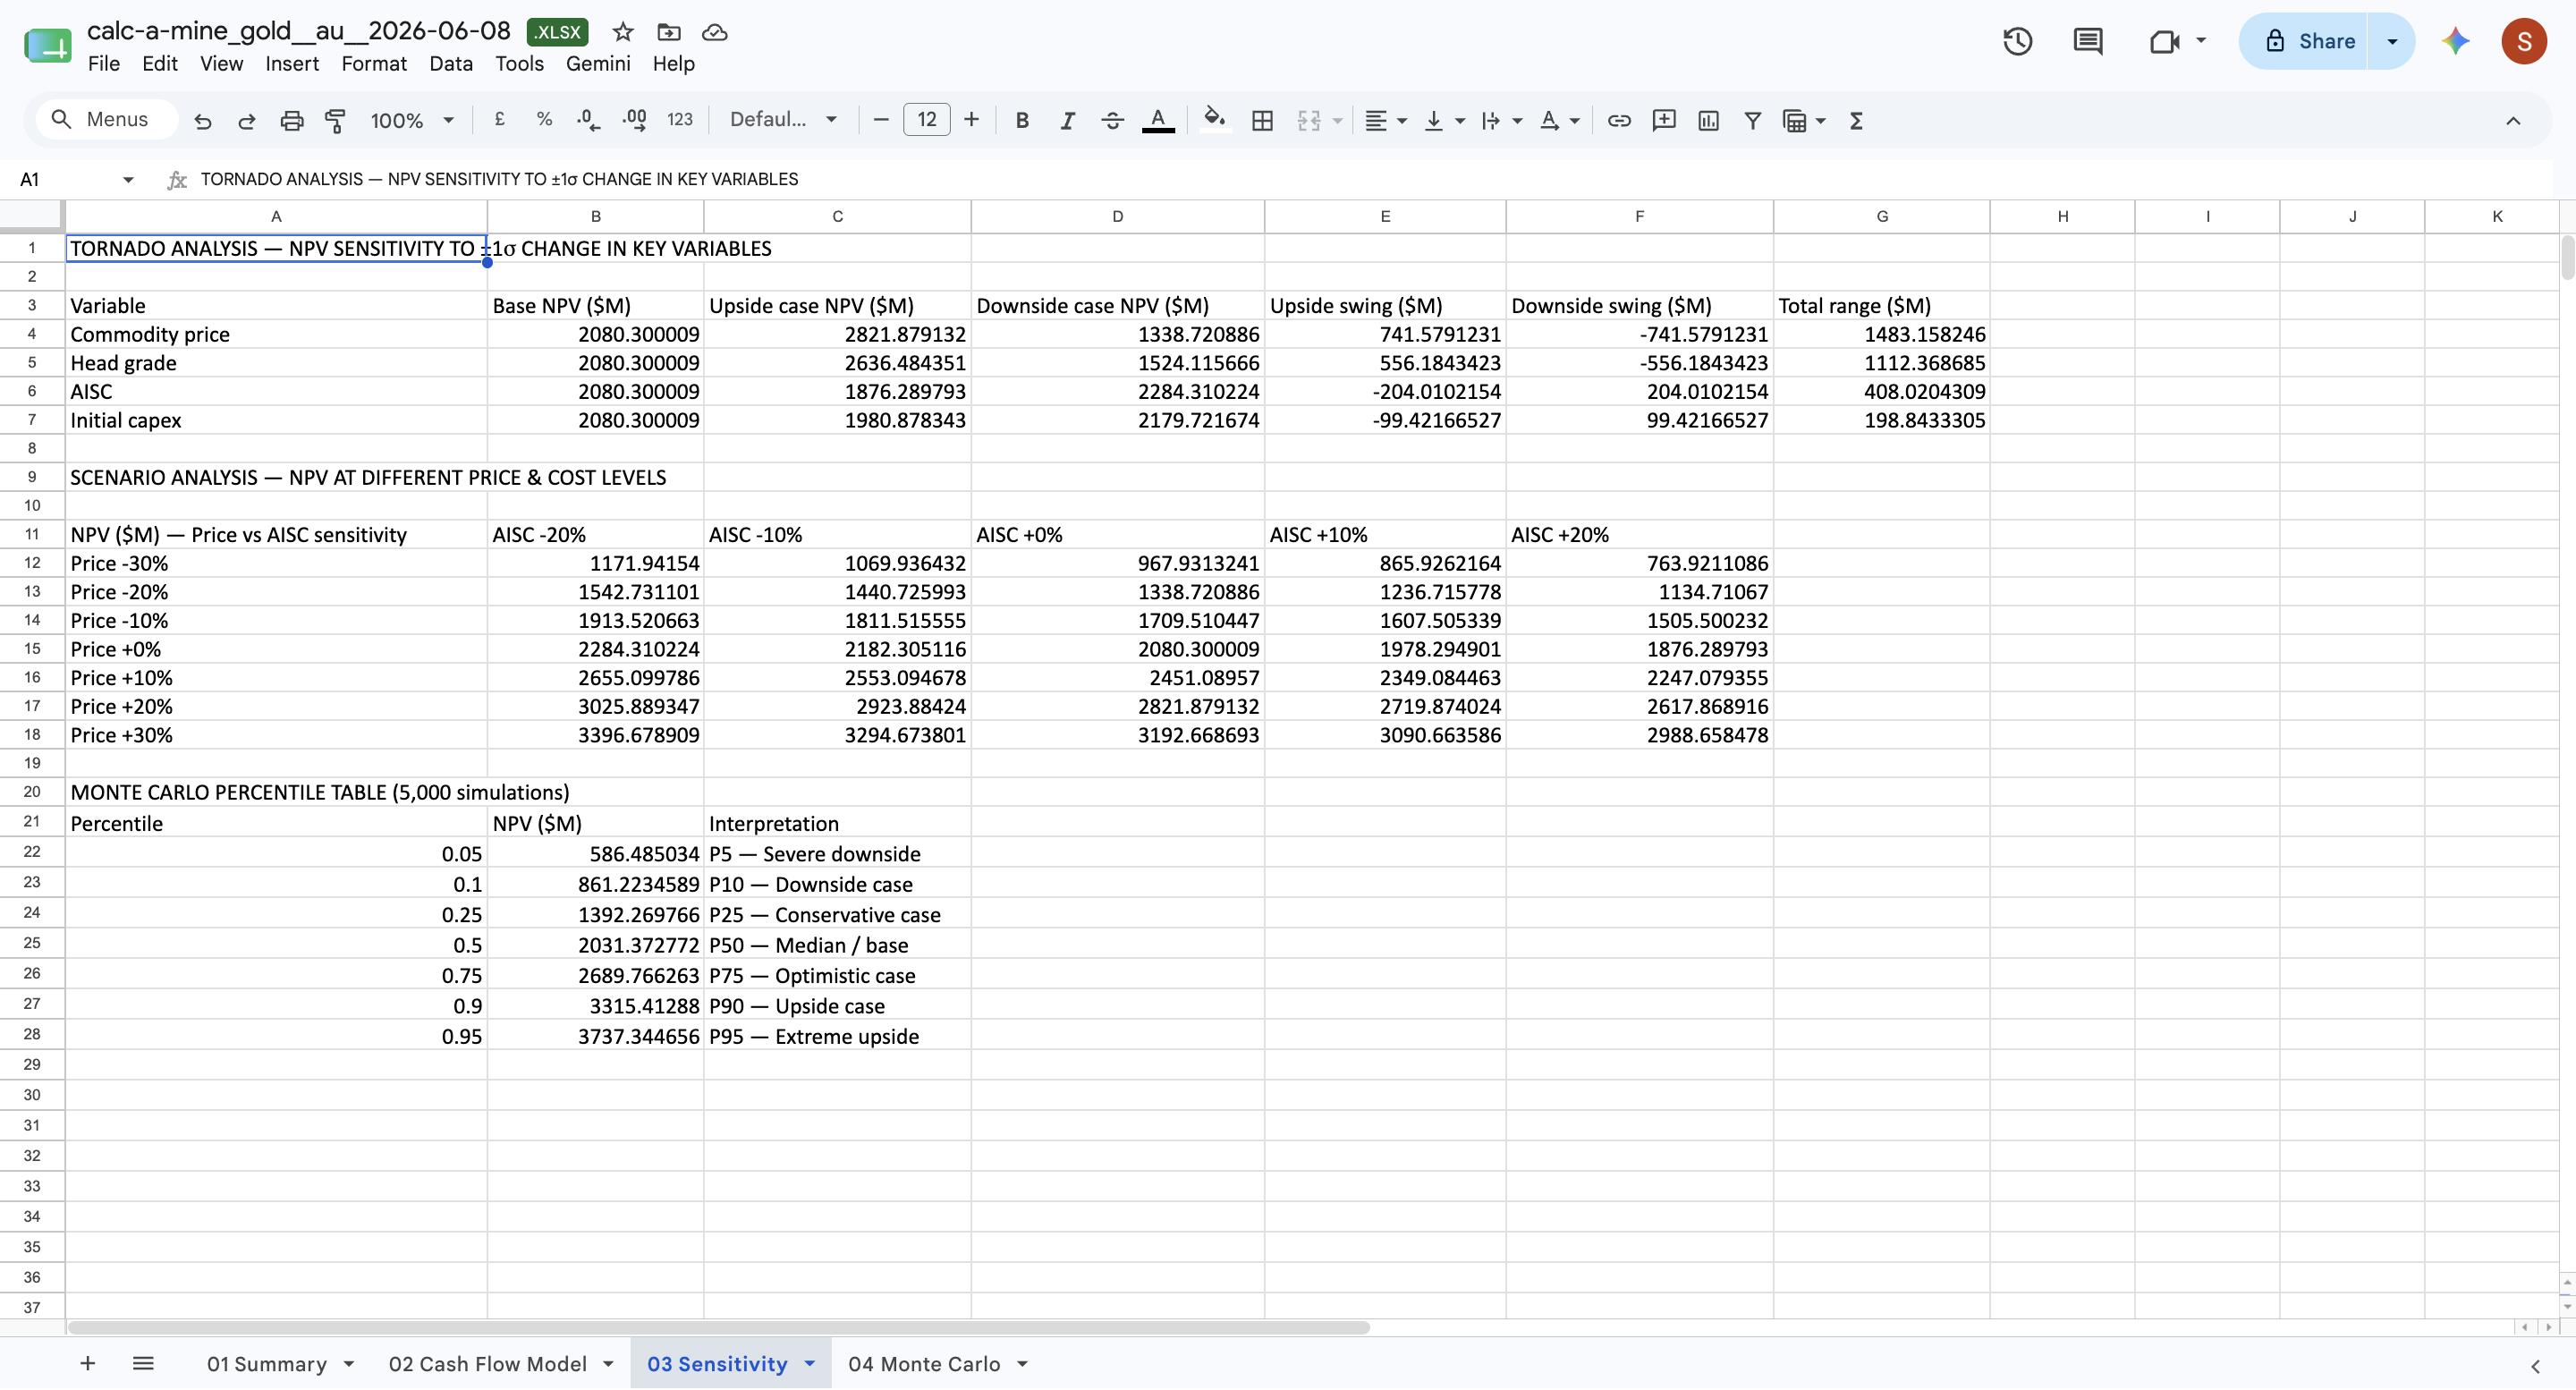Search the menus box

(x=107, y=120)
